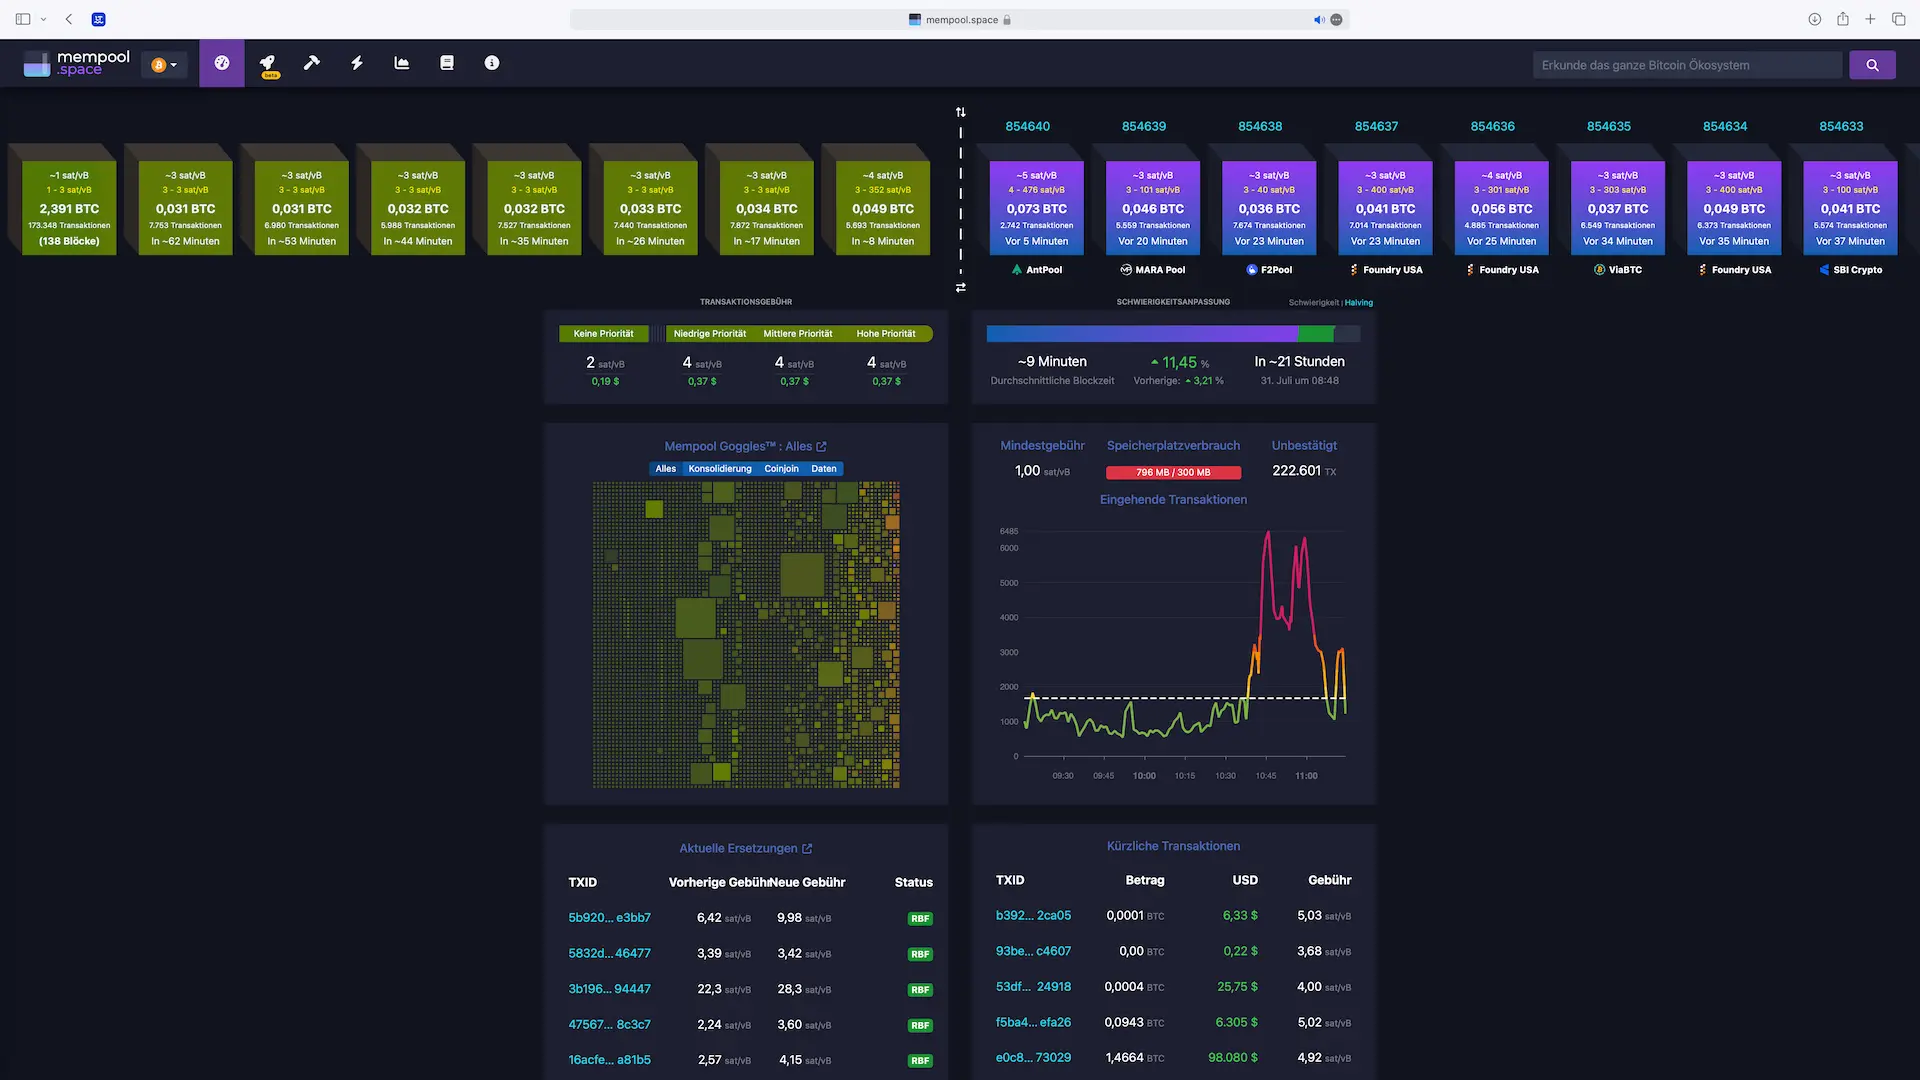
Task: Click transaction b392...2ca05 in recent transactions
Action: 1034,915
